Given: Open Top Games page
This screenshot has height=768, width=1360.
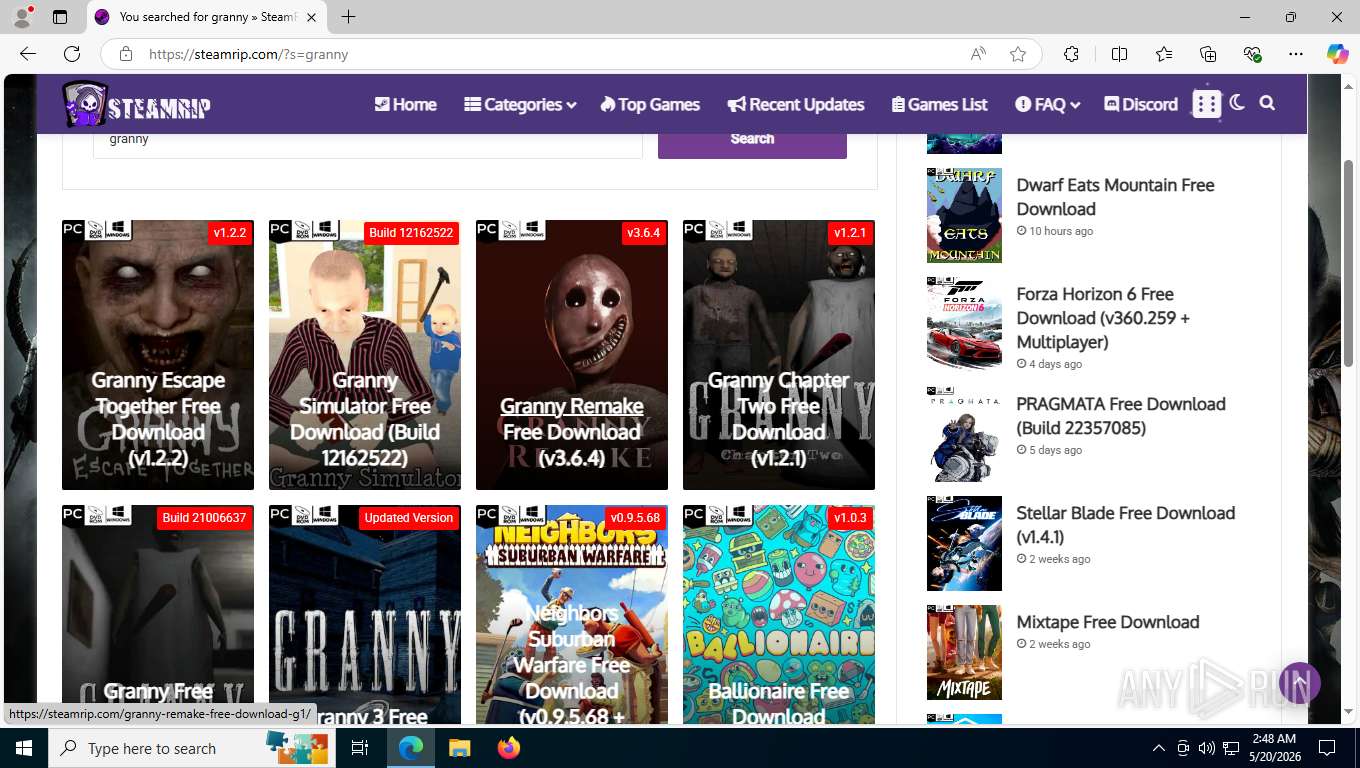Looking at the screenshot, I should tap(650, 104).
